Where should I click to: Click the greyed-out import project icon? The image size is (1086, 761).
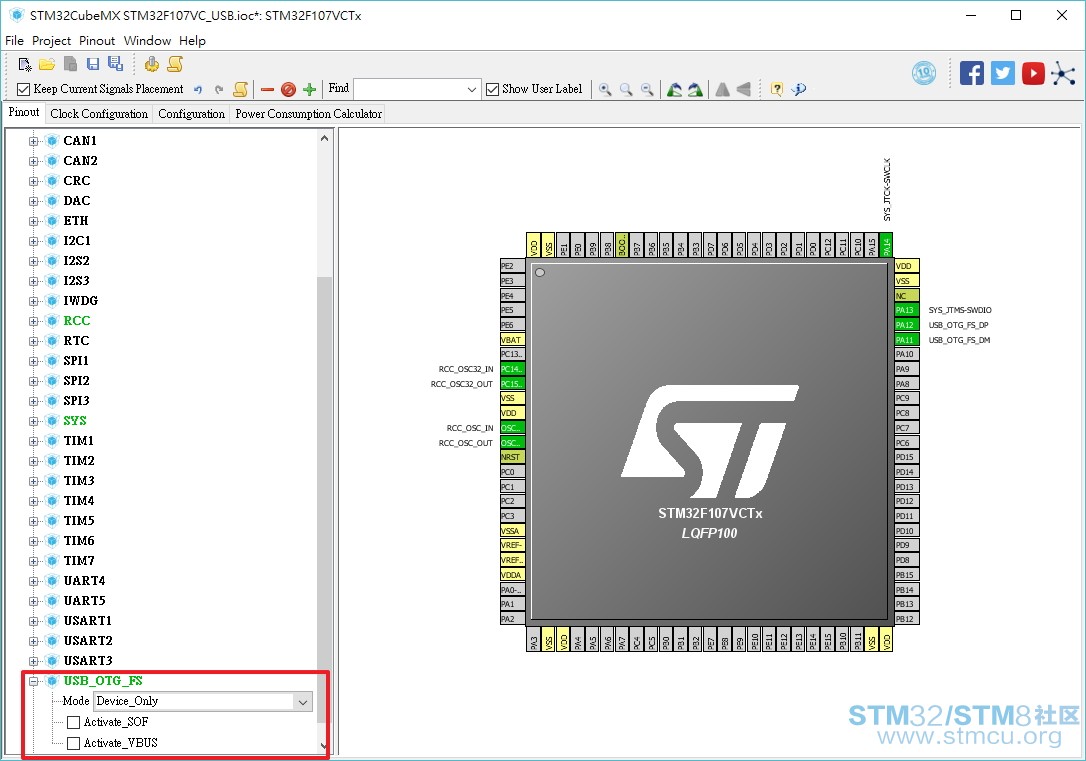[70, 64]
